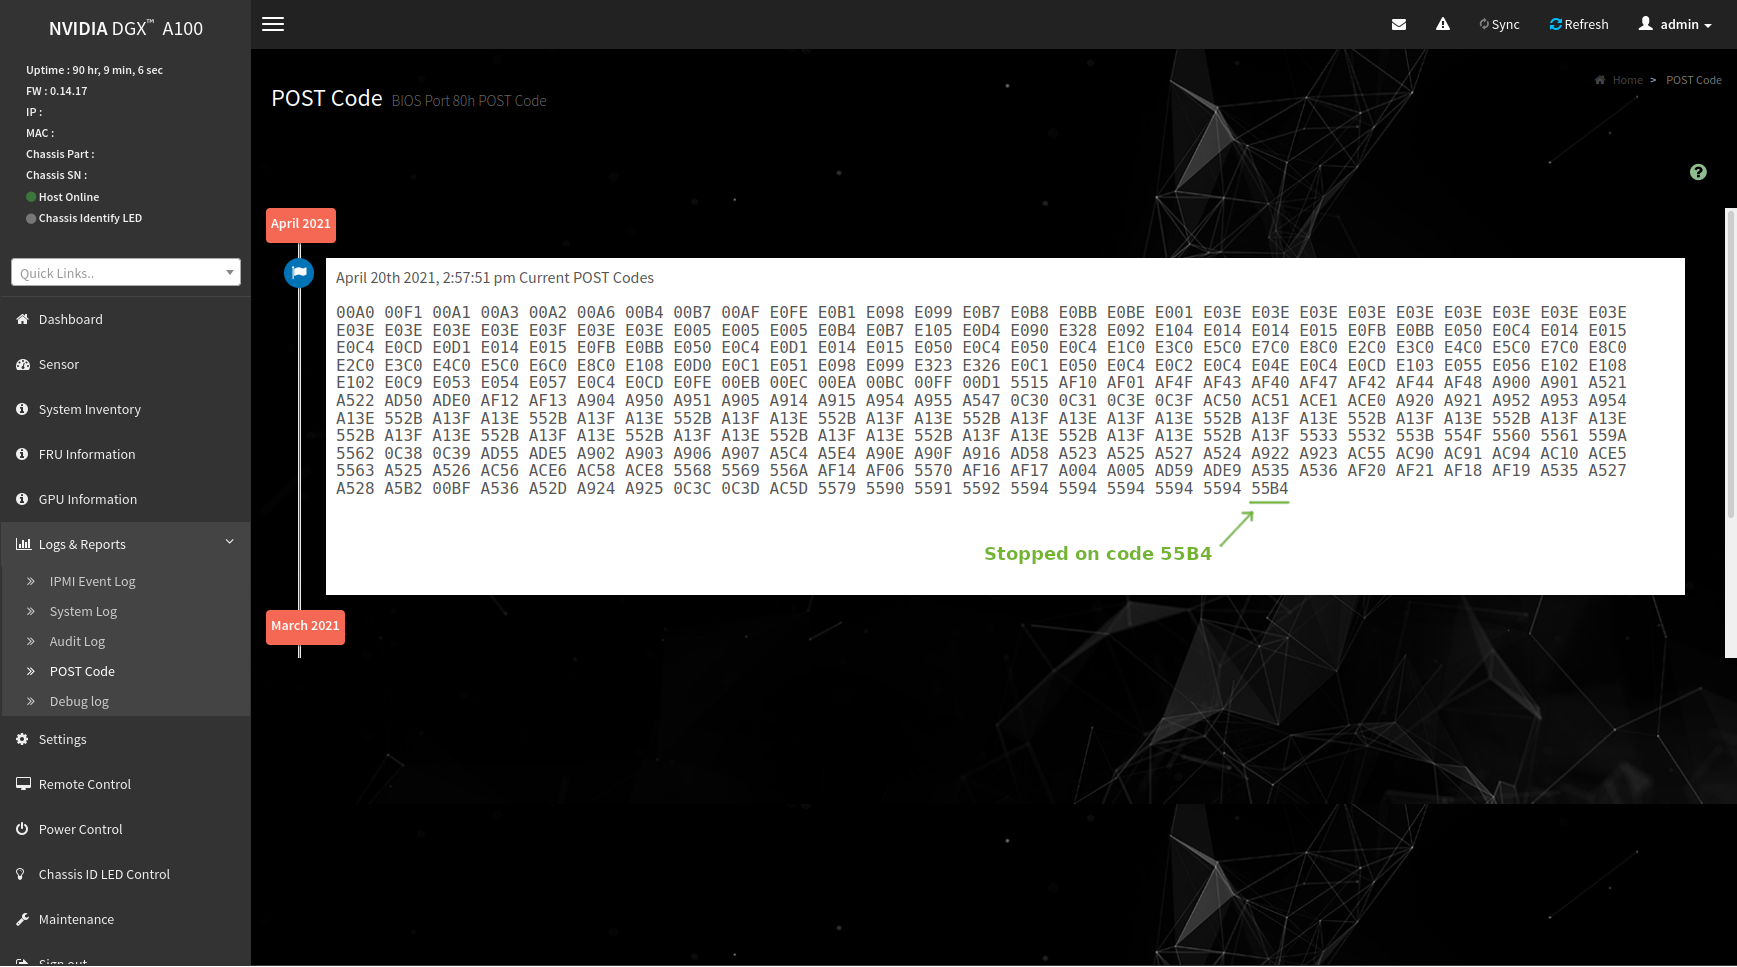Toggle the sidebar with hamburger menu
The height and width of the screenshot is (967, 1737).
(x=272, y=24)
